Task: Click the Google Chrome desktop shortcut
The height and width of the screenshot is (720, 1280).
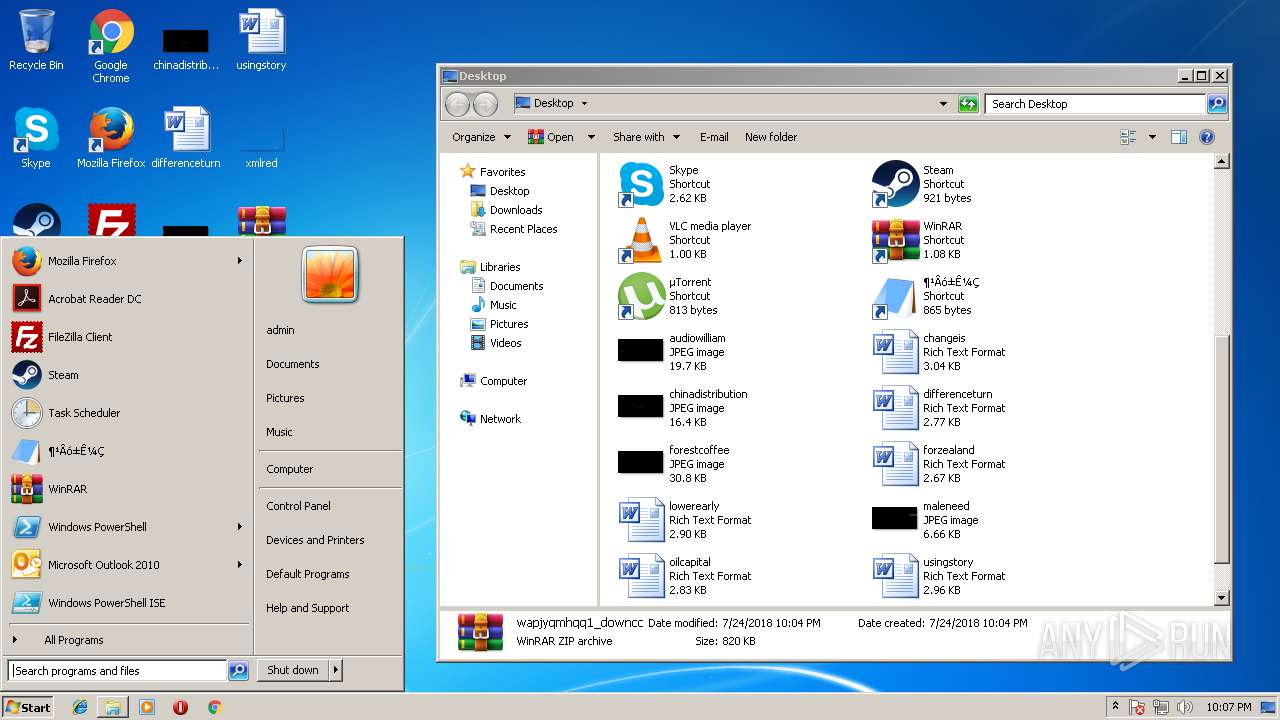Action: pyautogui.click(x=111, y=47)
